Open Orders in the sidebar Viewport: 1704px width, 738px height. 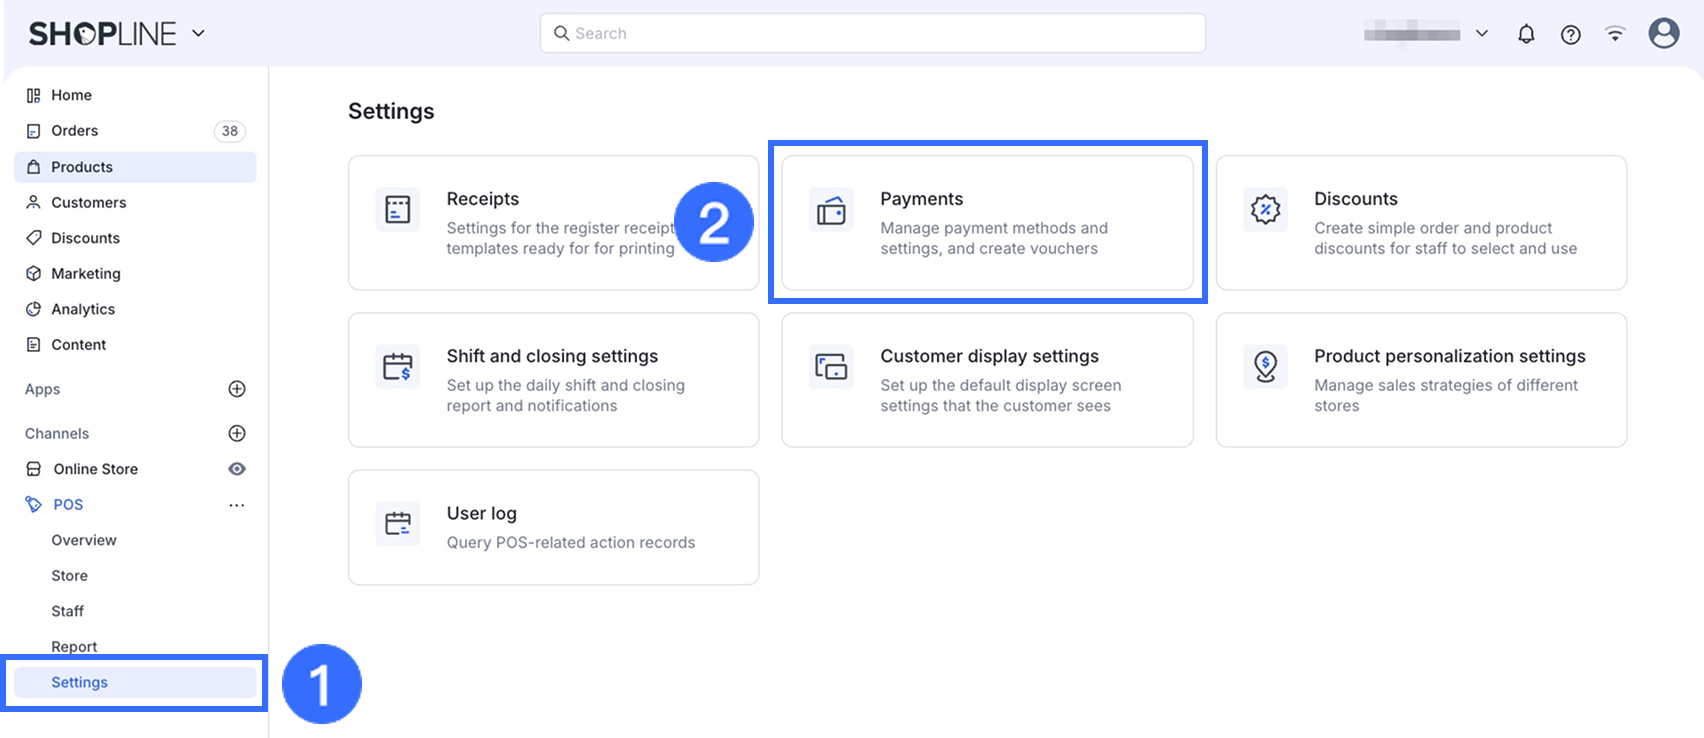[75, 131]
